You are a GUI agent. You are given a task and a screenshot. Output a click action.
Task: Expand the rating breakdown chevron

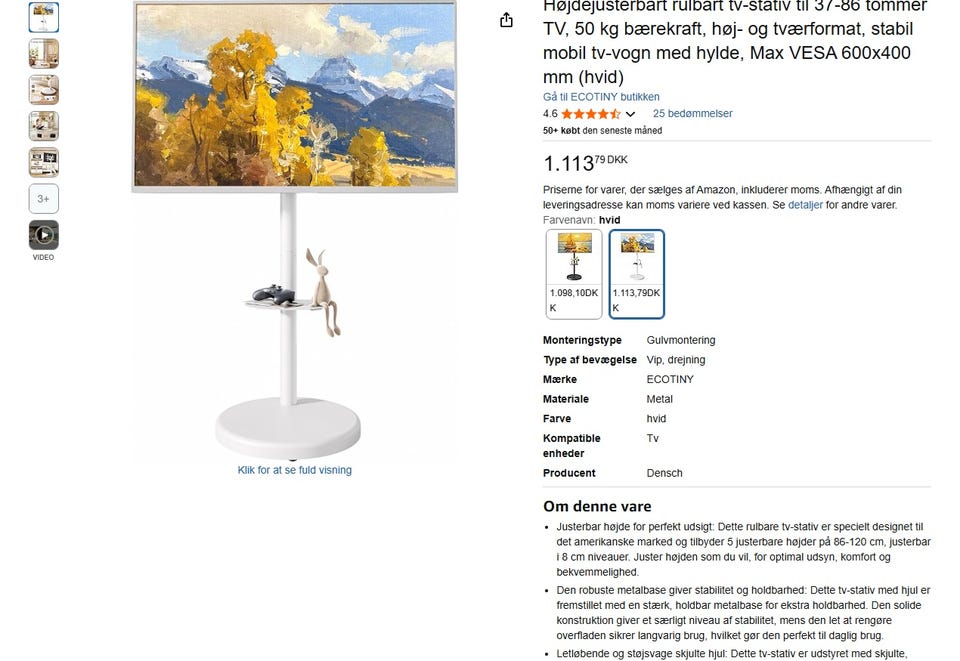631,114
